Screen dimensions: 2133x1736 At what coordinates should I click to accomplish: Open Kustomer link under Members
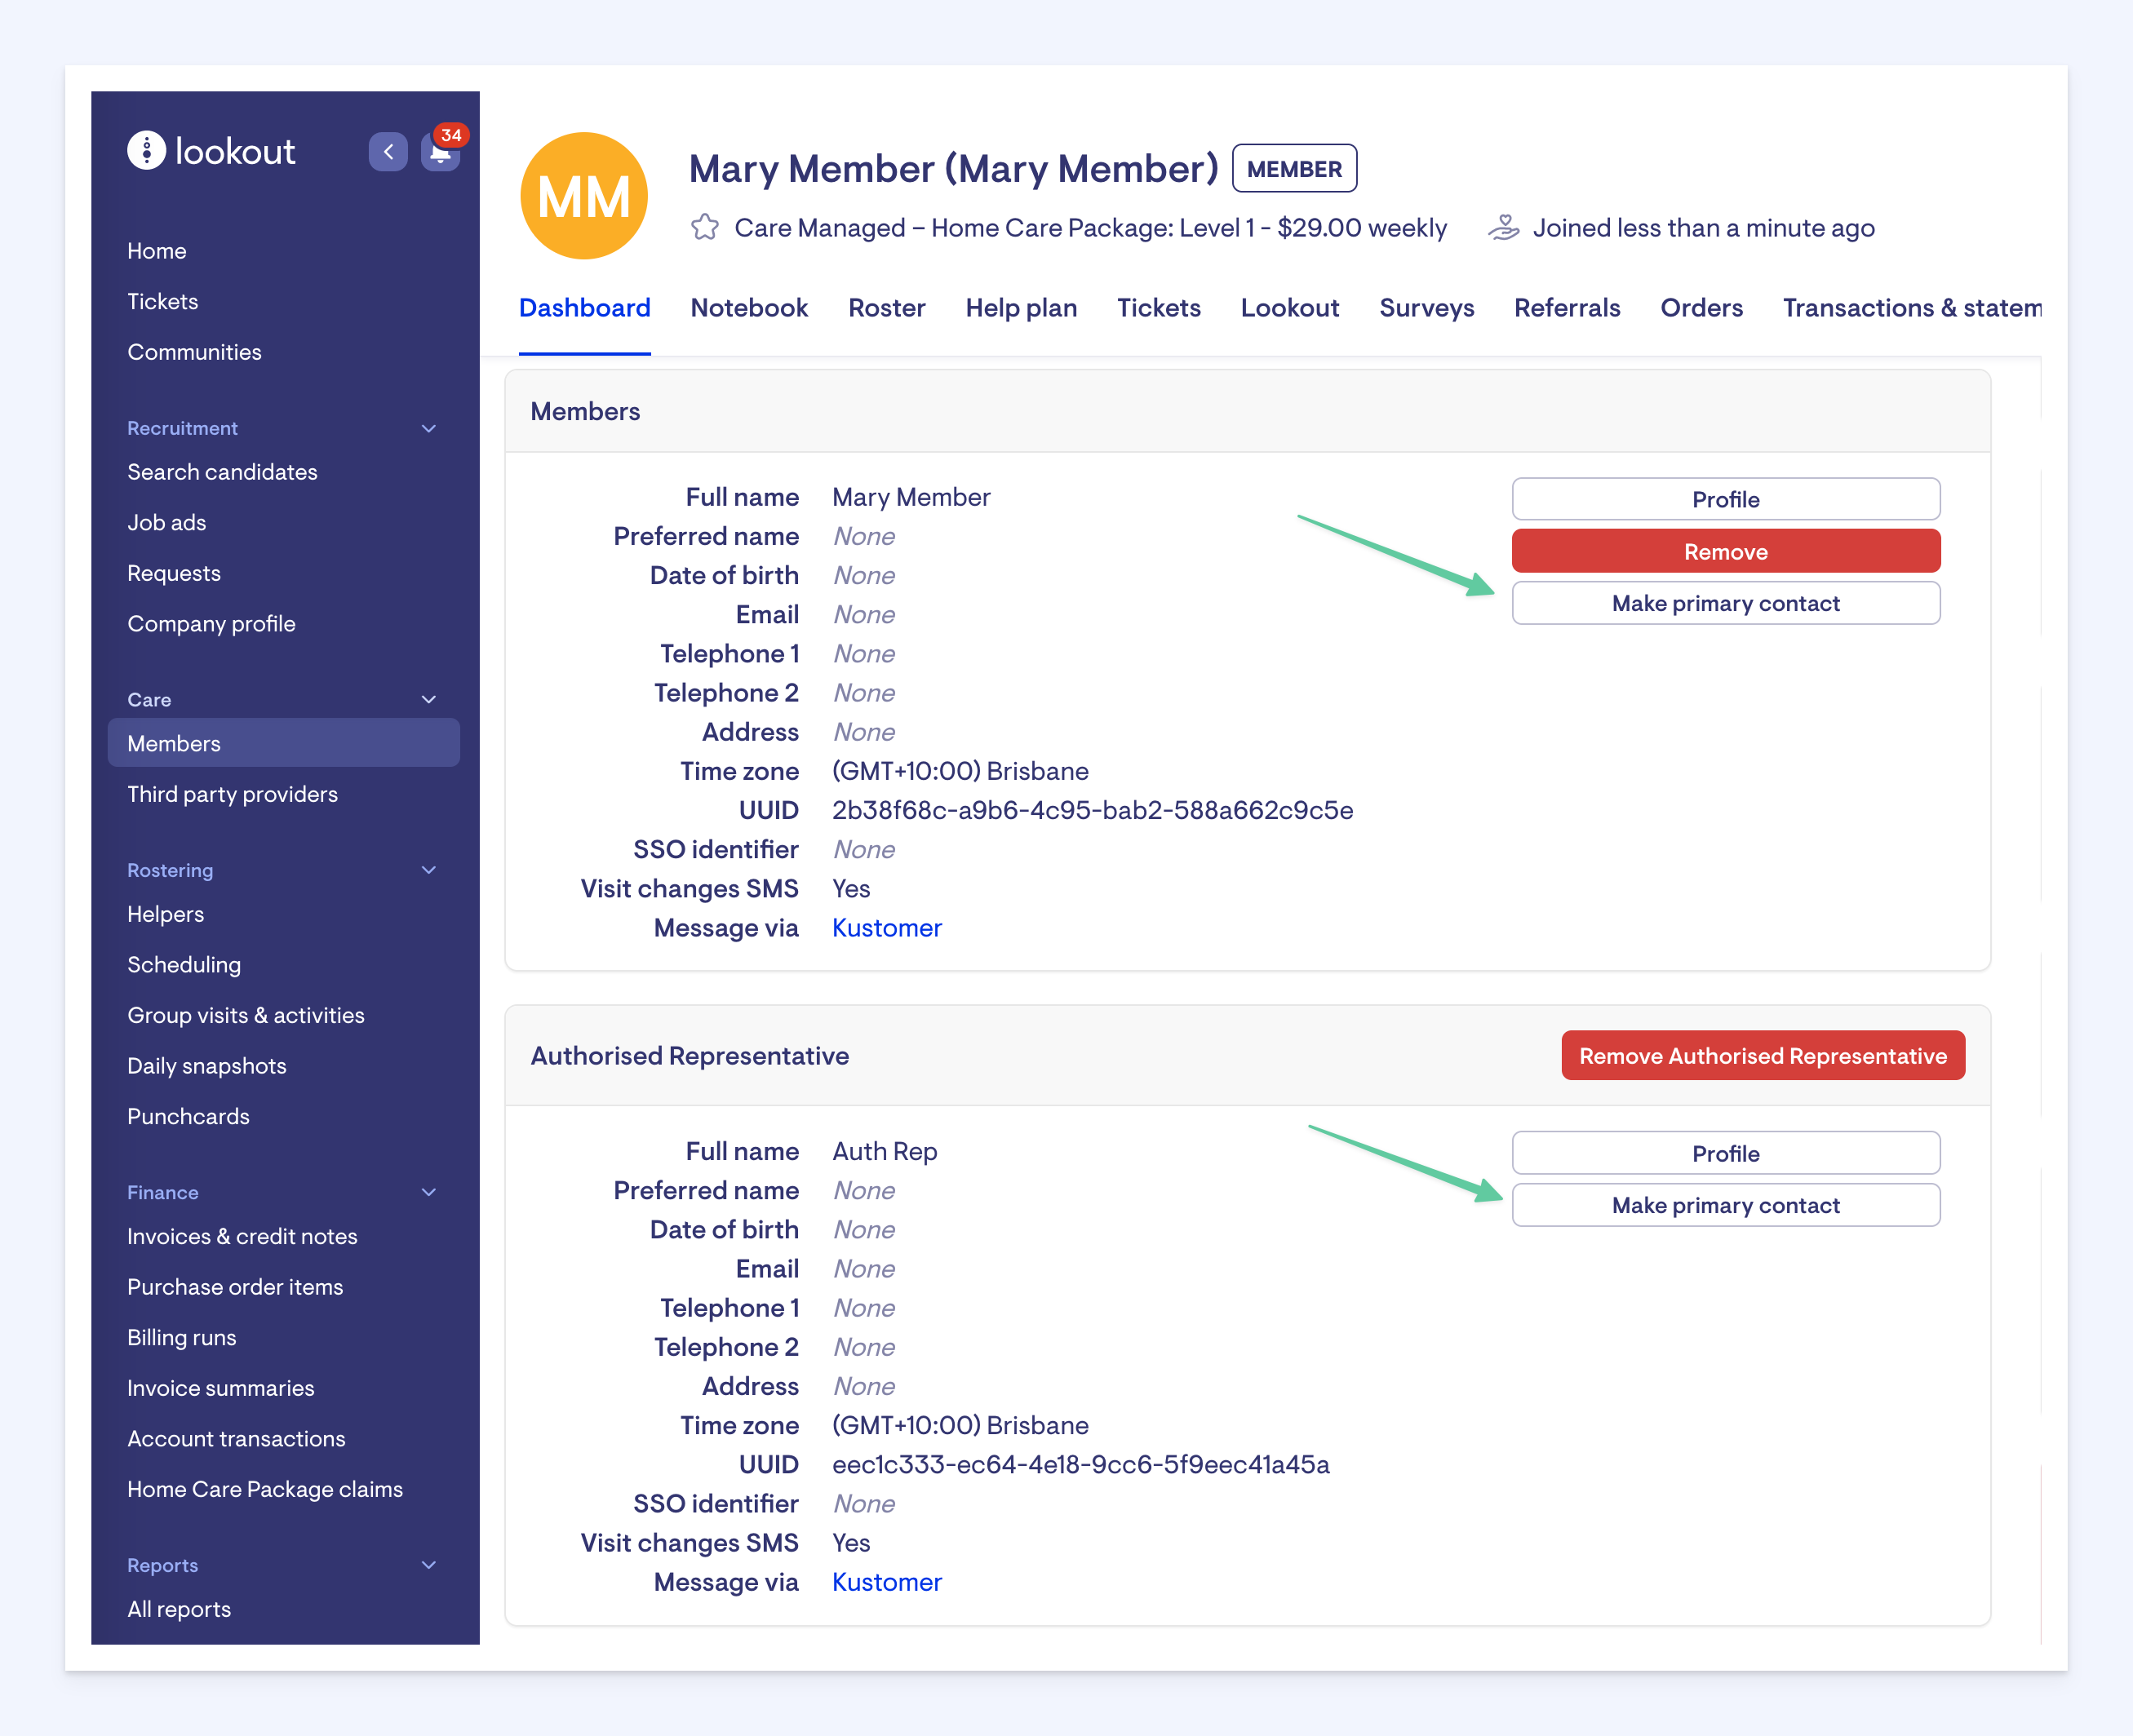(x=886, y=928)
